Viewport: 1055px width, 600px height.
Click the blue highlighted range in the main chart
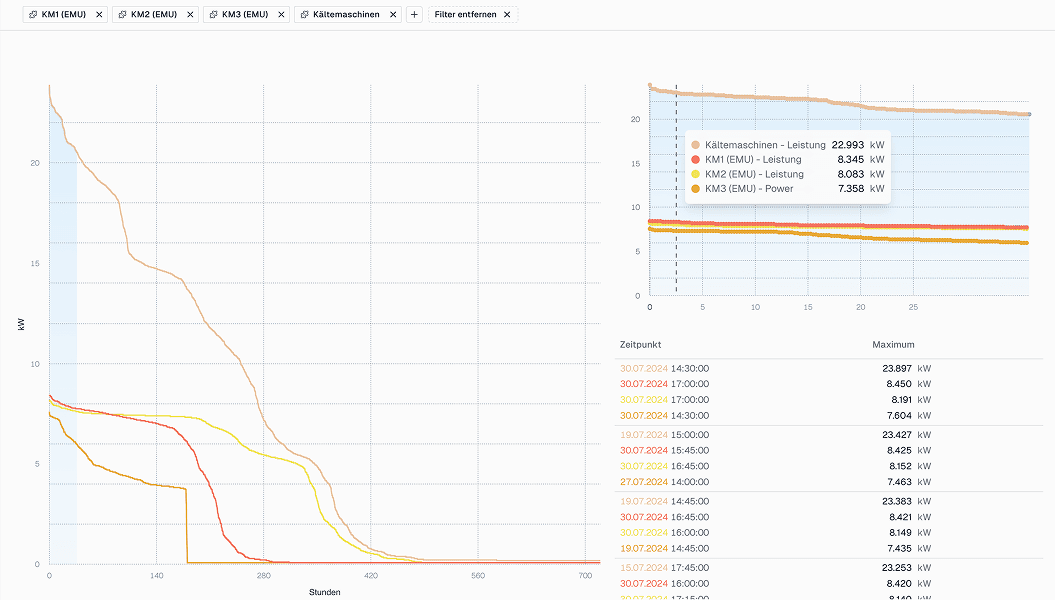(62, 300)
